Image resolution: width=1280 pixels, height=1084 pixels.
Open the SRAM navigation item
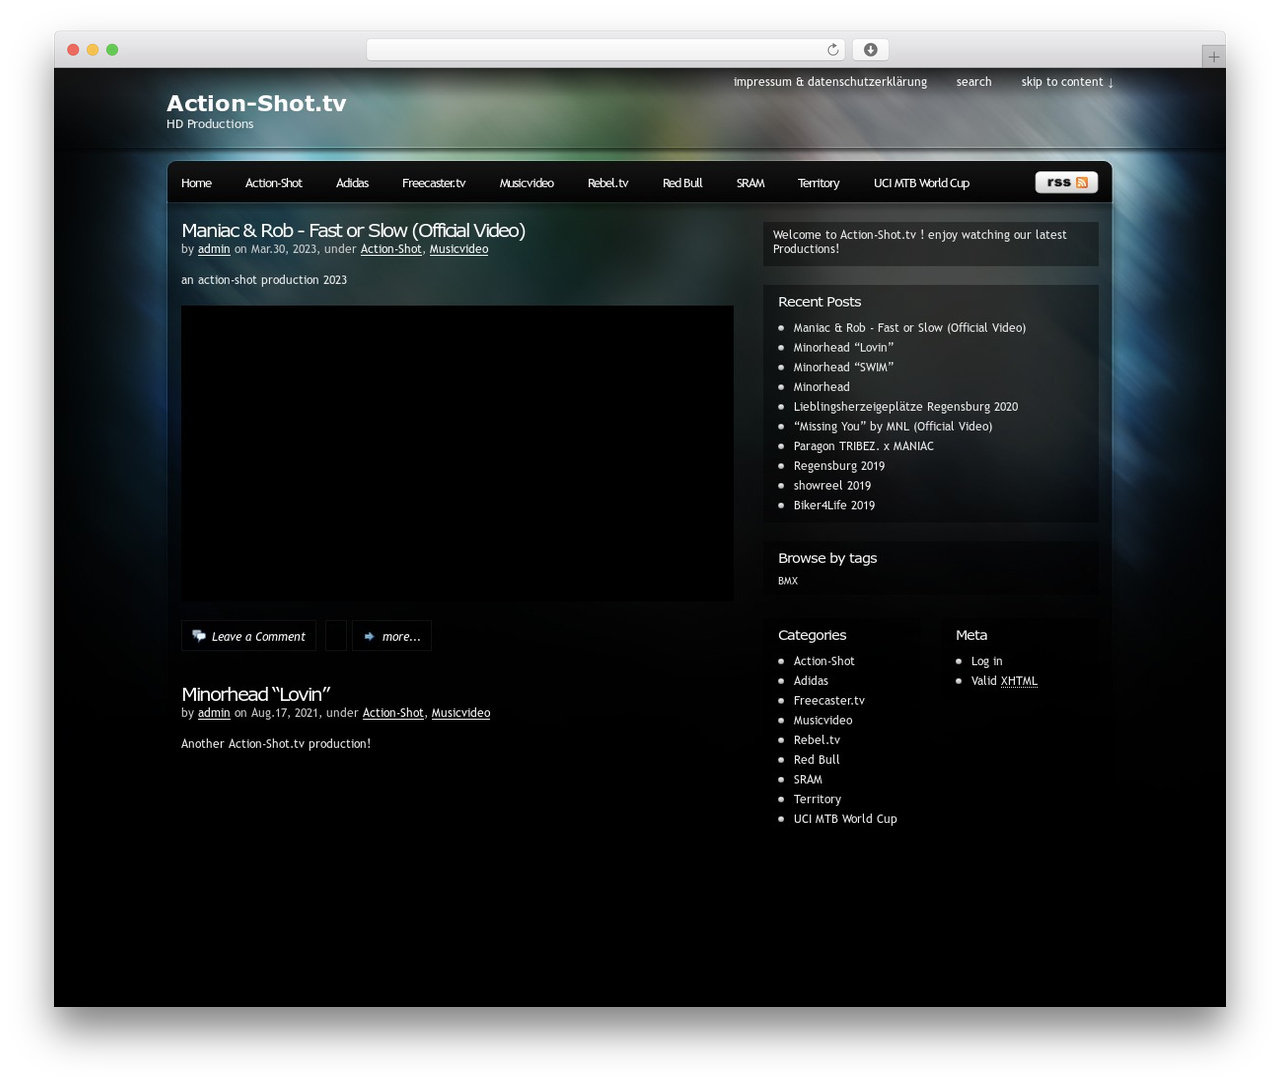point(750,183)
